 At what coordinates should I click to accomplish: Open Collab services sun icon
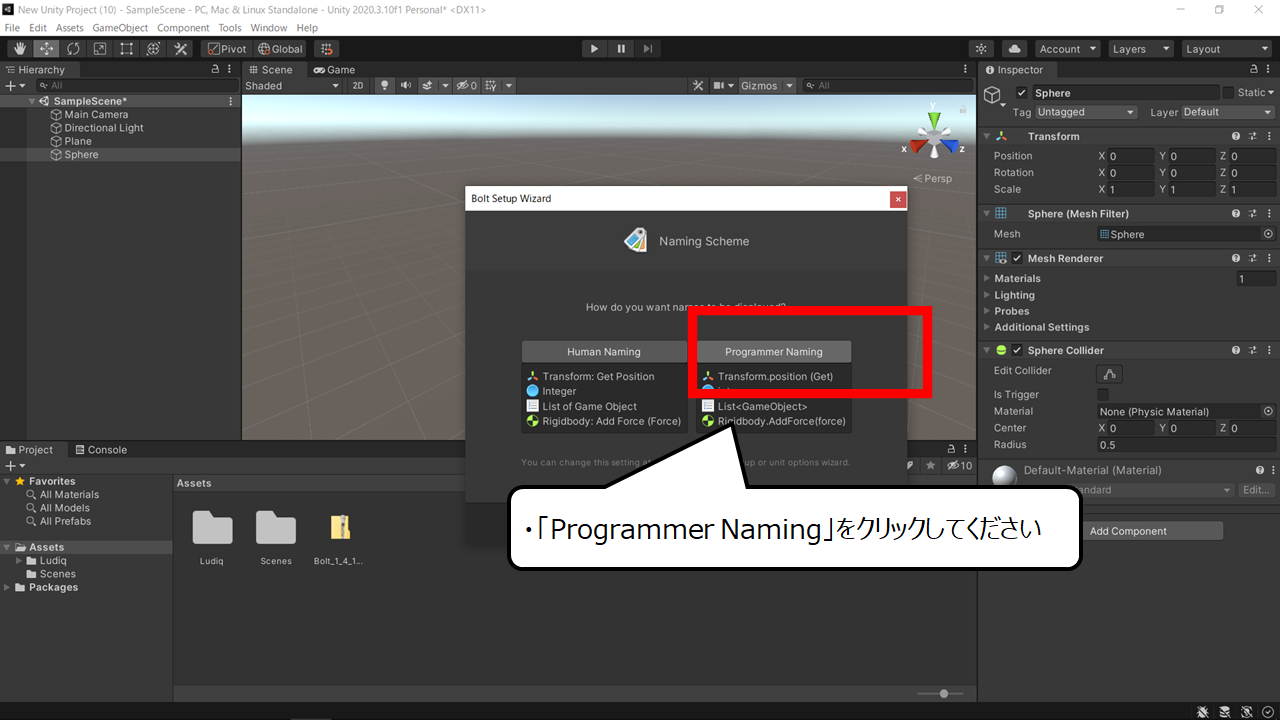(x=982, y=48)
